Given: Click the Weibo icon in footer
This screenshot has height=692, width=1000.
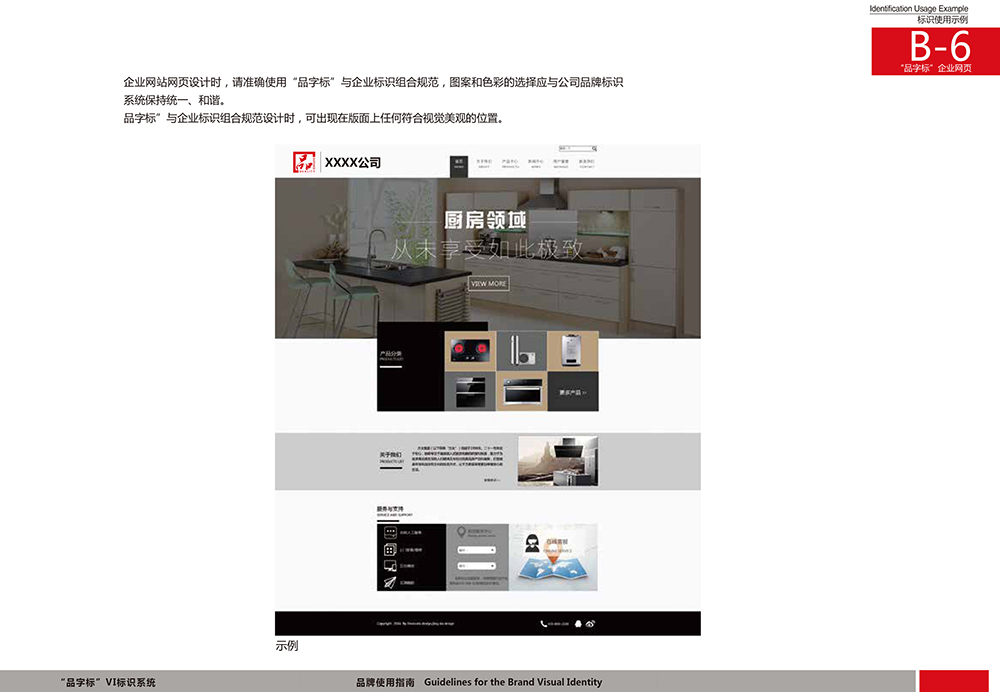Looking at the screenshot, I should [x=591, y=623].
